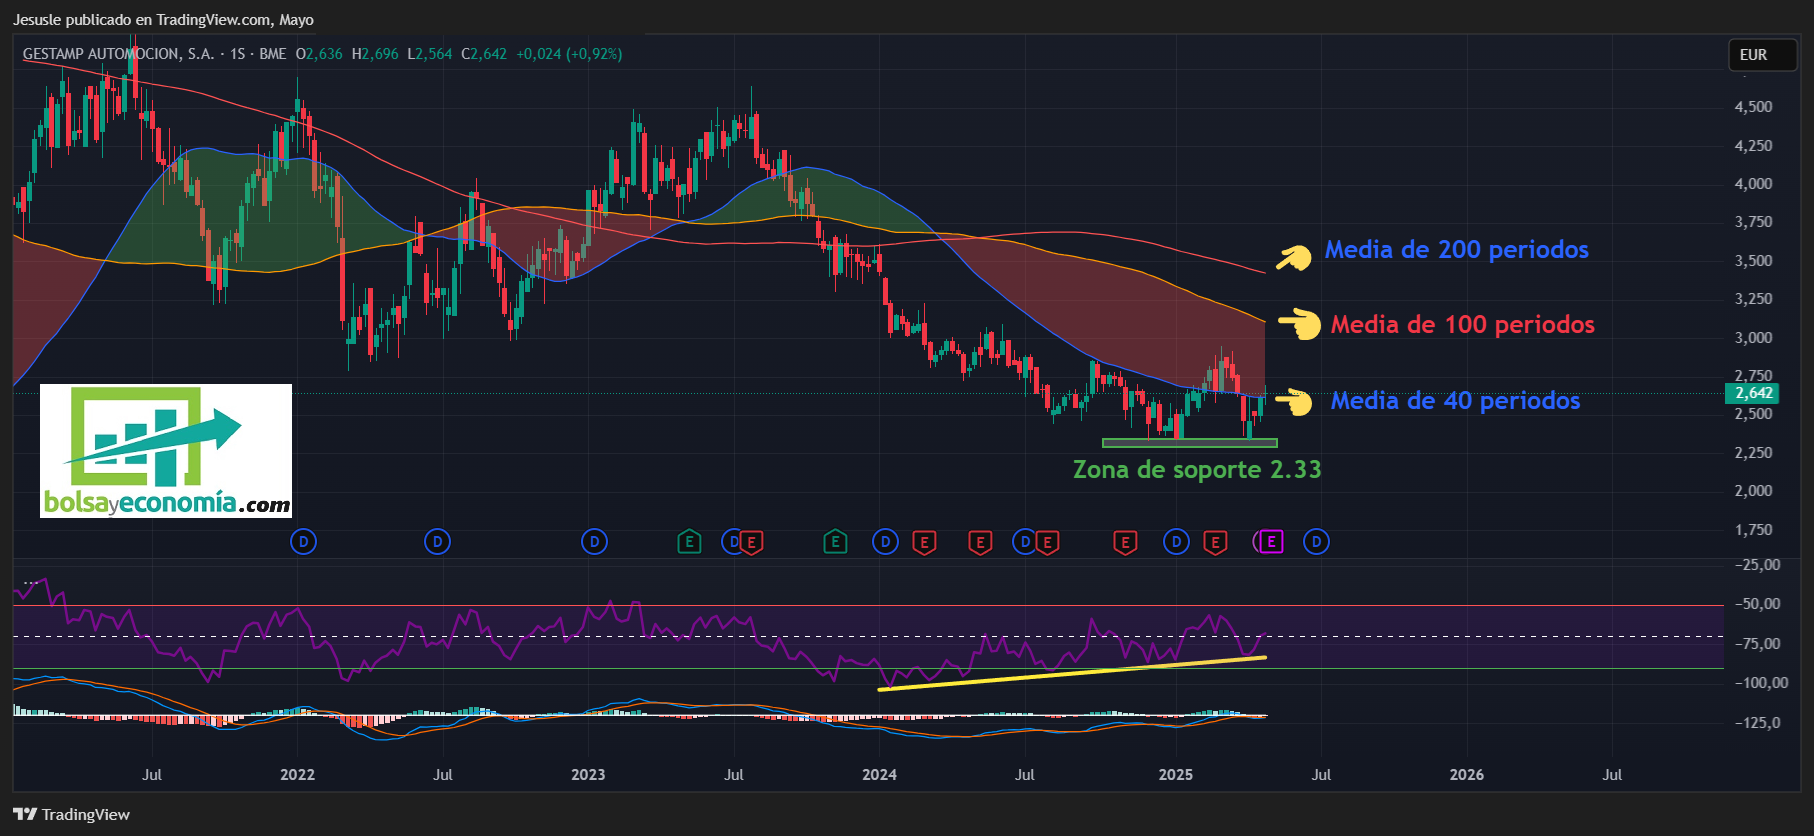Screen dimensions: 1814x836
Task: Open the red earnings marker in late 2024
Action: point(1125,542)
